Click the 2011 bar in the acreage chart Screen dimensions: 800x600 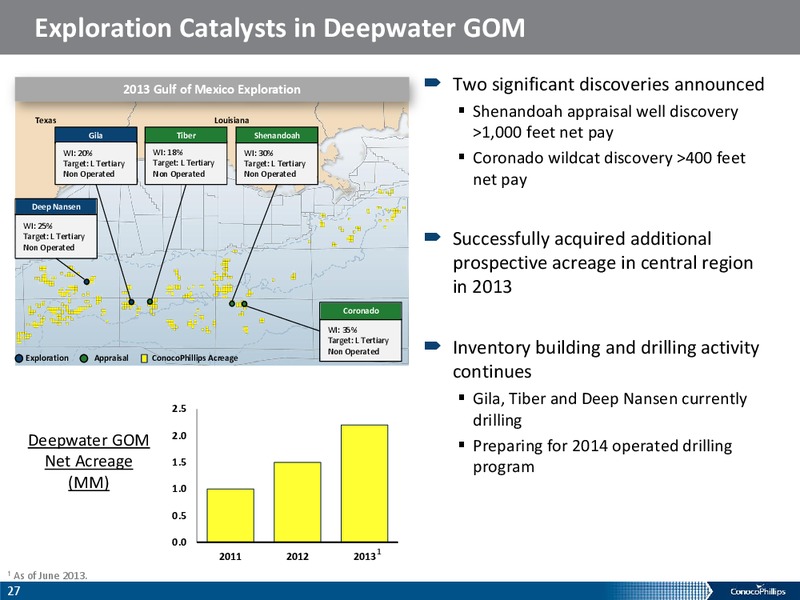click(230, 515)
